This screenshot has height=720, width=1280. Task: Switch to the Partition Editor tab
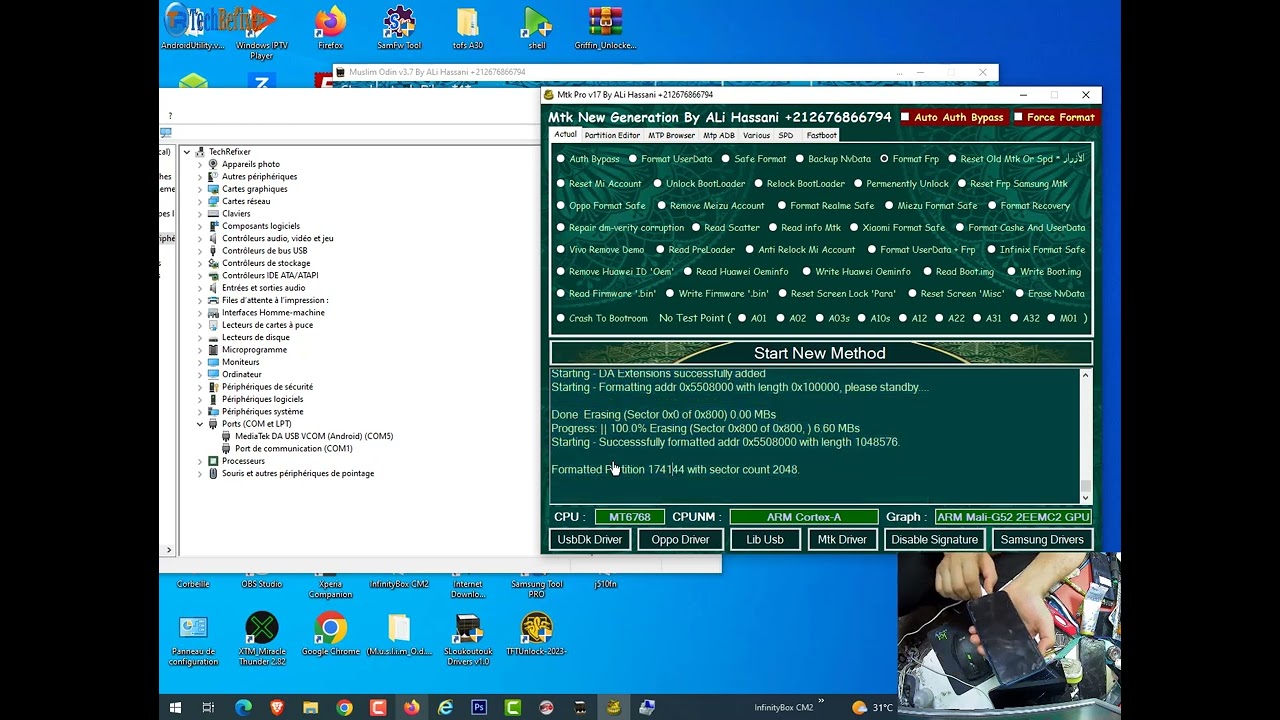(612, 136)
